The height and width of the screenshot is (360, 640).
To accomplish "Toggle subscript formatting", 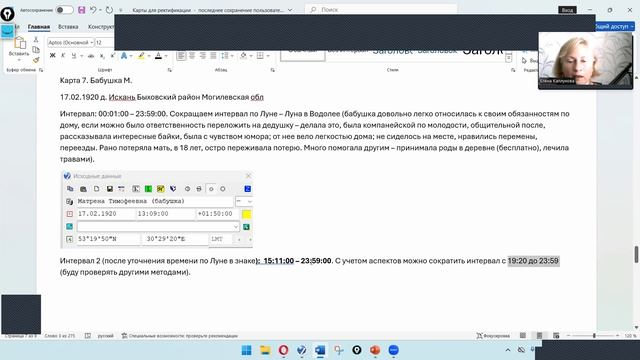I will (102, 56).
